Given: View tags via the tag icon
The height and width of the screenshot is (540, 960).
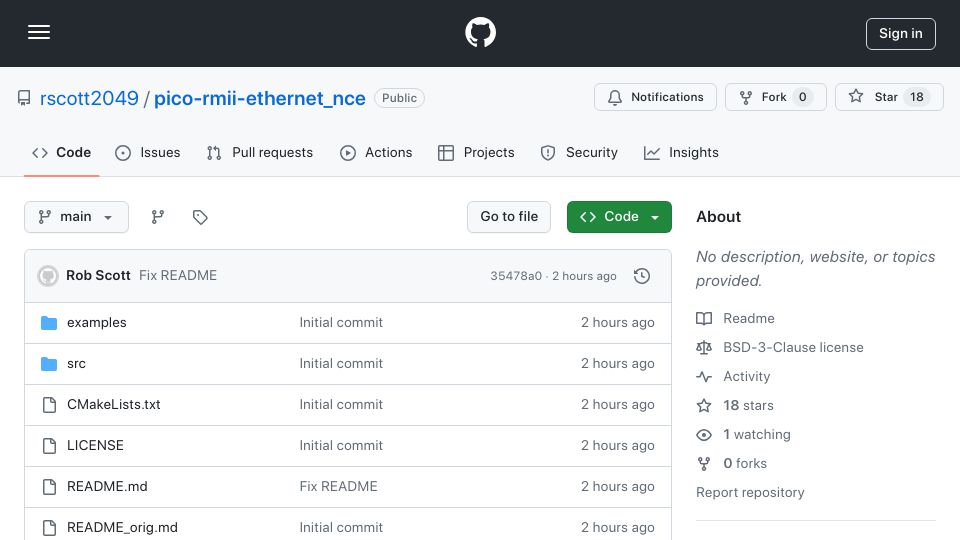Looking at the screenshot, I should coord(200,217).
